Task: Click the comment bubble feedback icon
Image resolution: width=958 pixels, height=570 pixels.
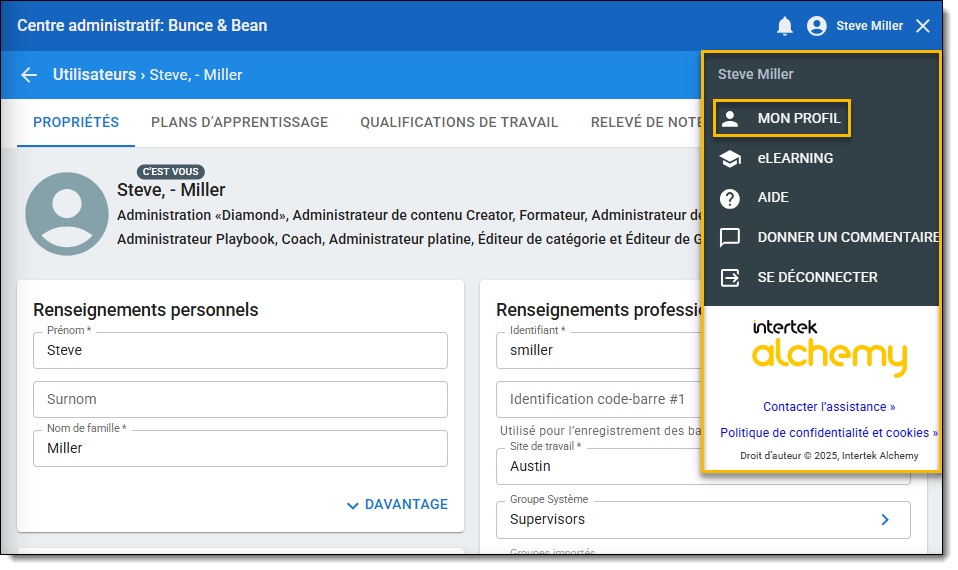Action: (x=730, y=238)
